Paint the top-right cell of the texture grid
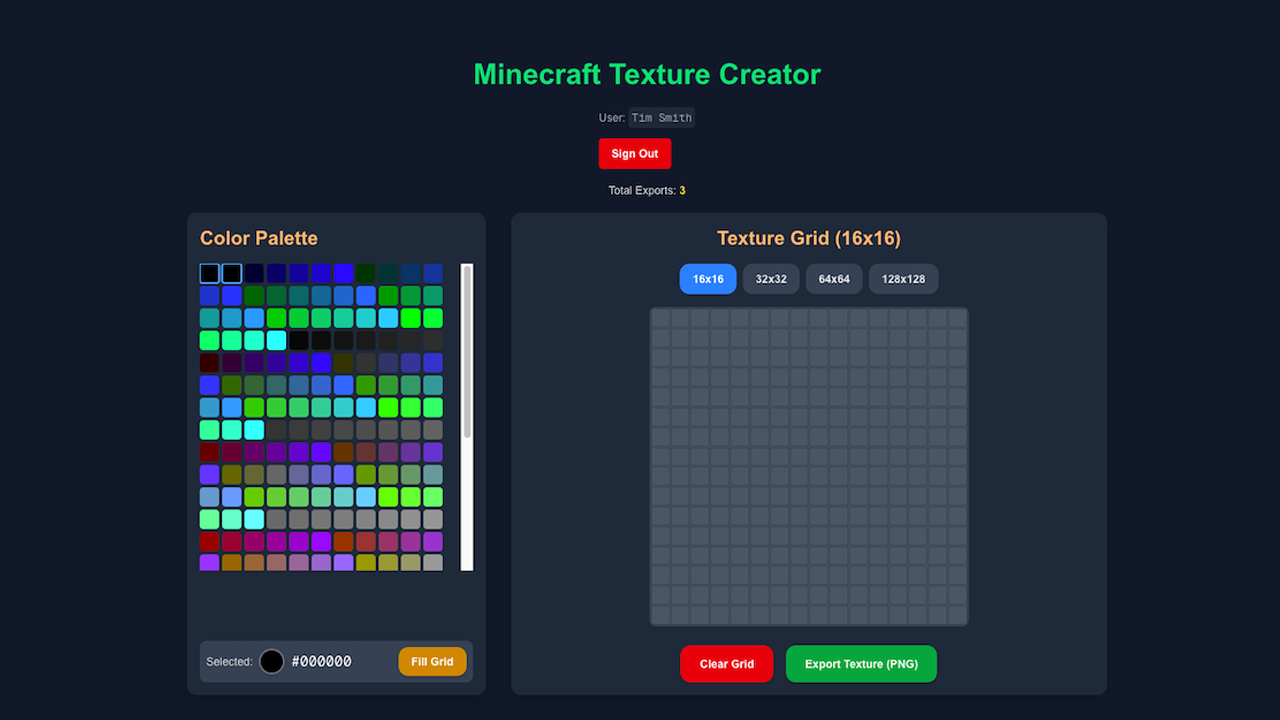Screen dimensions: 1280x720 [x=957, y=318]
